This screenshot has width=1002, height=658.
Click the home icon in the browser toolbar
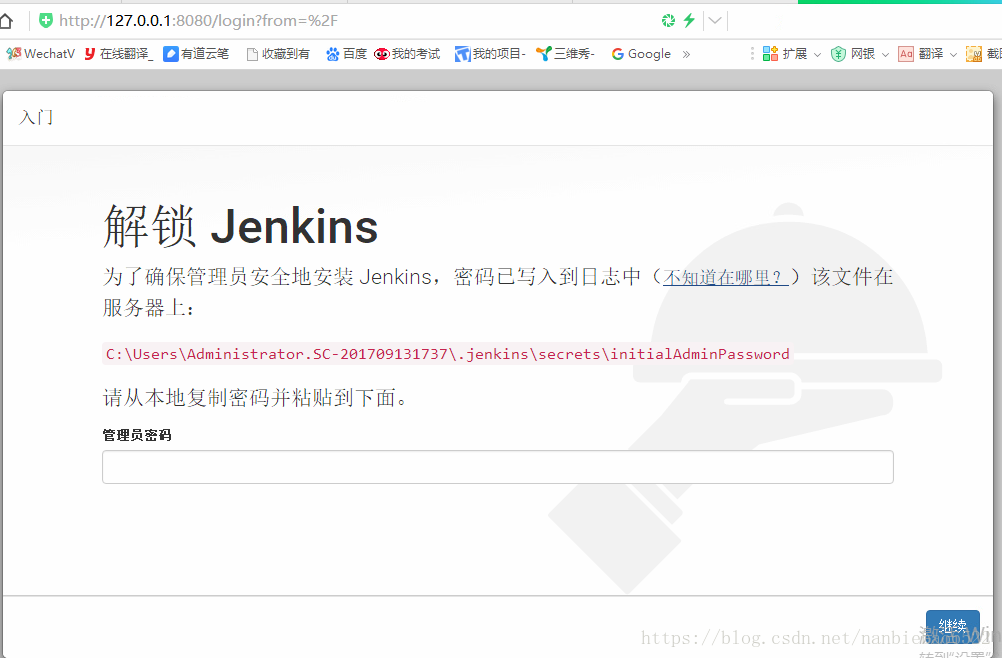[x=6, y=21]
